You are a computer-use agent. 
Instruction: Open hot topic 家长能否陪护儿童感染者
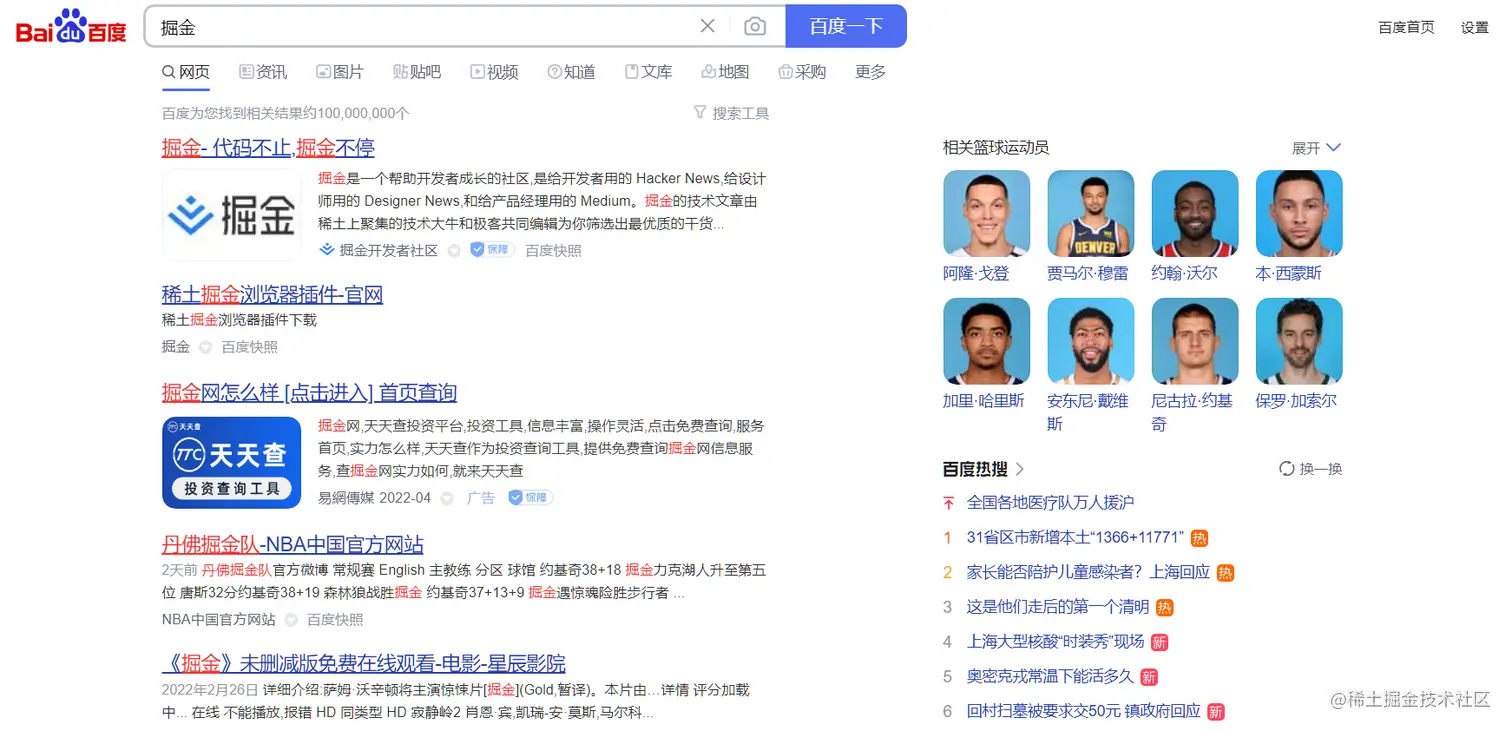(1088, 572)
